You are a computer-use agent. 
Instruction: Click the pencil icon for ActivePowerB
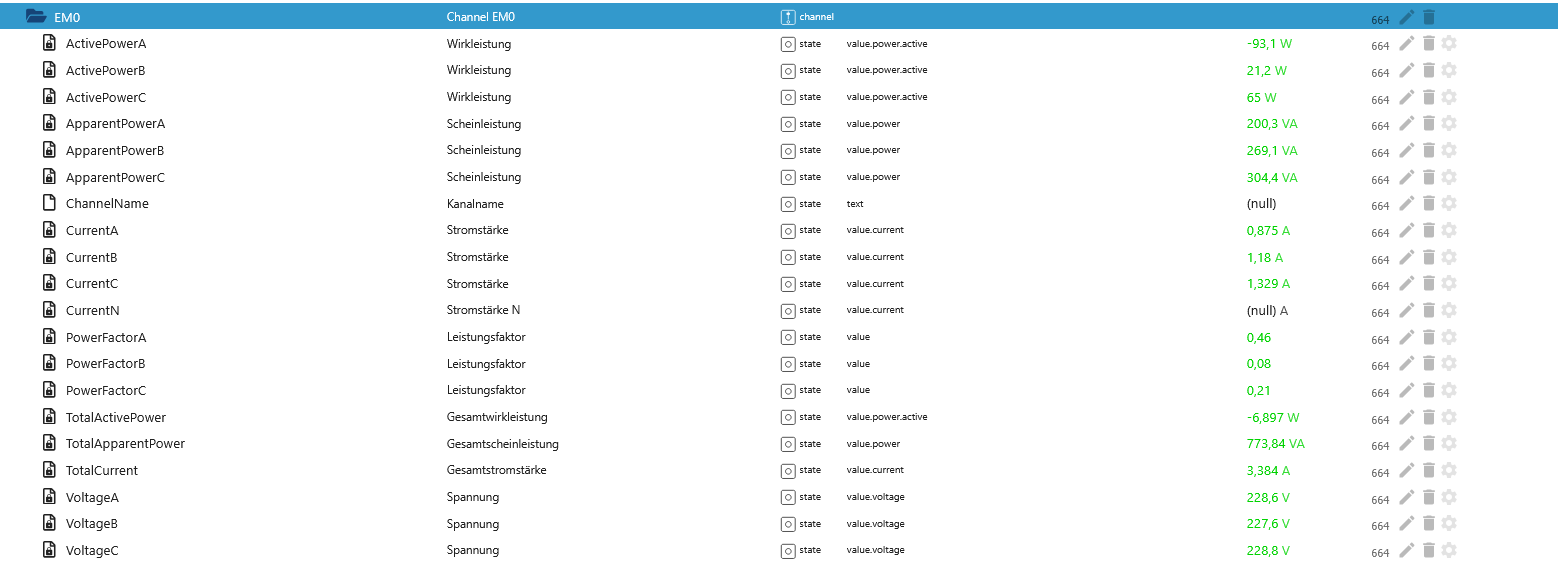[x=1407, y=70]
